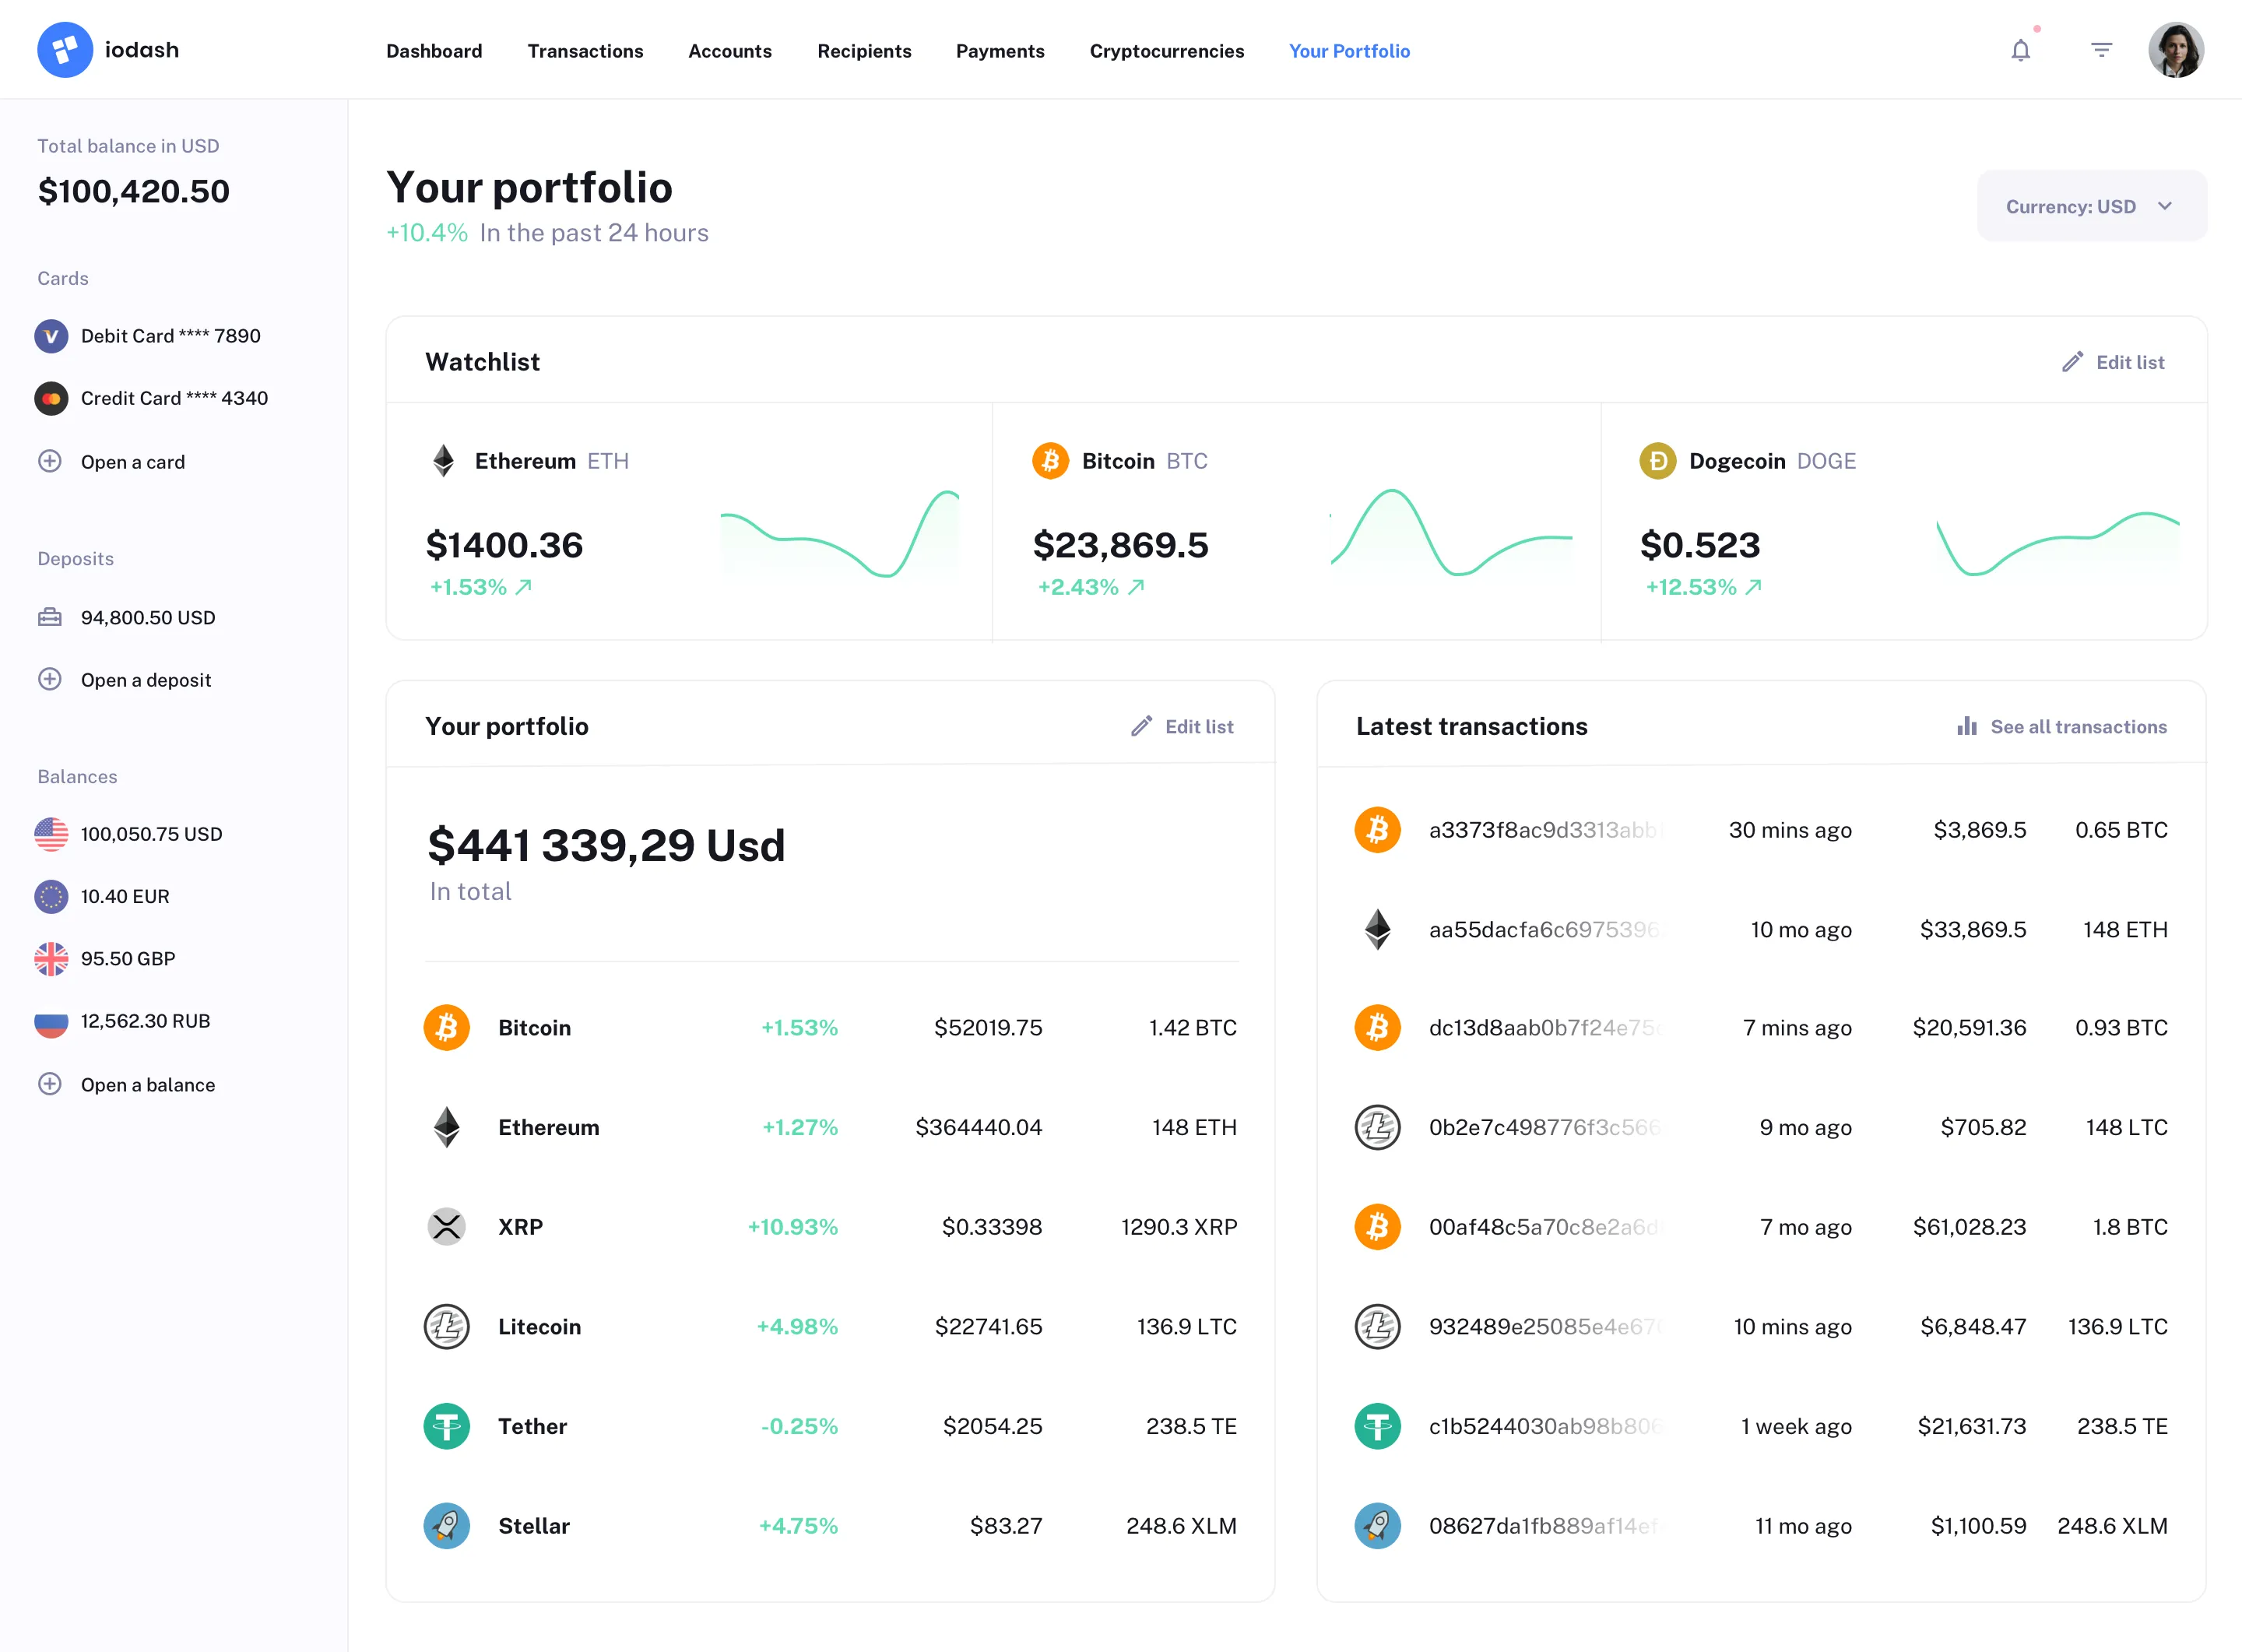This screenshot has height=1652, width=2242.
Task: Click the Litecoin icon in Your portfolio list
Action: tap(446, 1326)
